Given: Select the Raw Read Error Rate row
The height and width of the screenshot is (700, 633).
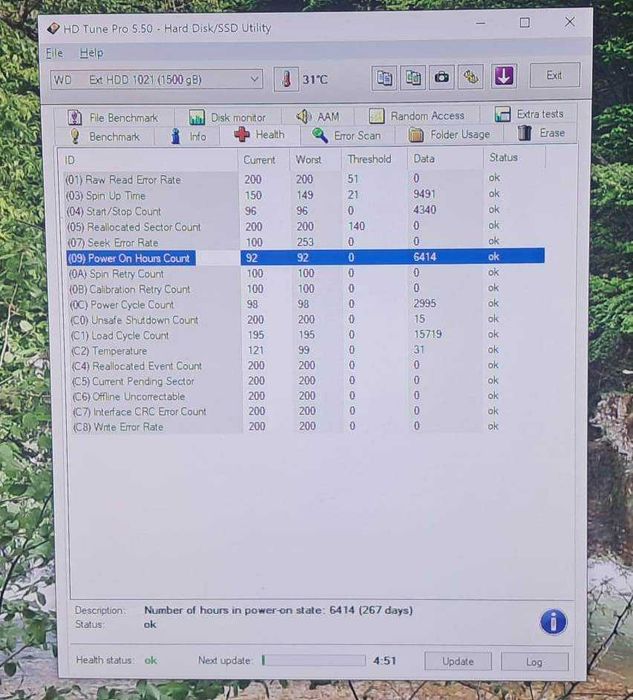Looking at the screenshot, I should (304, 179).
